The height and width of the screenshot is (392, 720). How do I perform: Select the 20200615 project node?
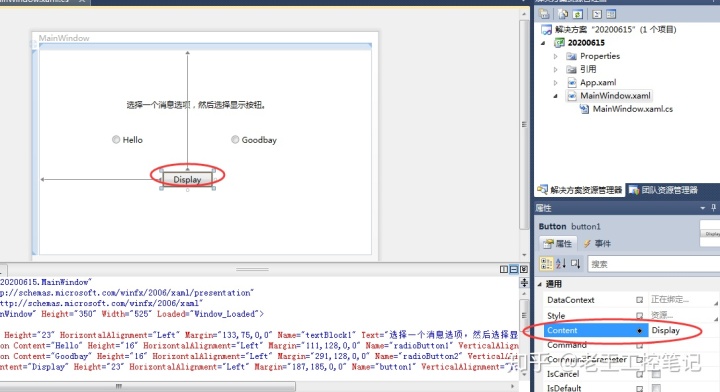coord(579,43)
